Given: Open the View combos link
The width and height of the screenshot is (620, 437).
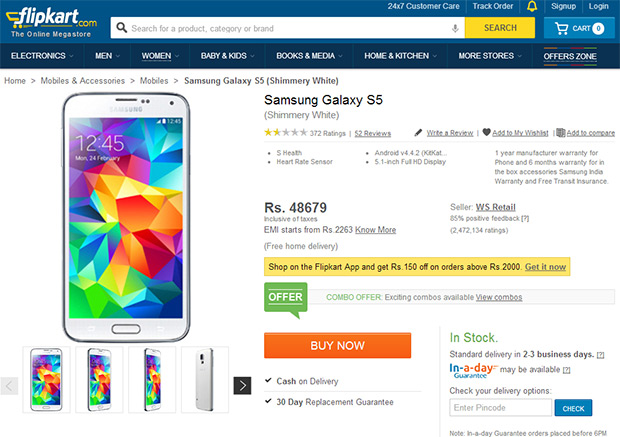Looking at the screenshot, I should (499, 297).
